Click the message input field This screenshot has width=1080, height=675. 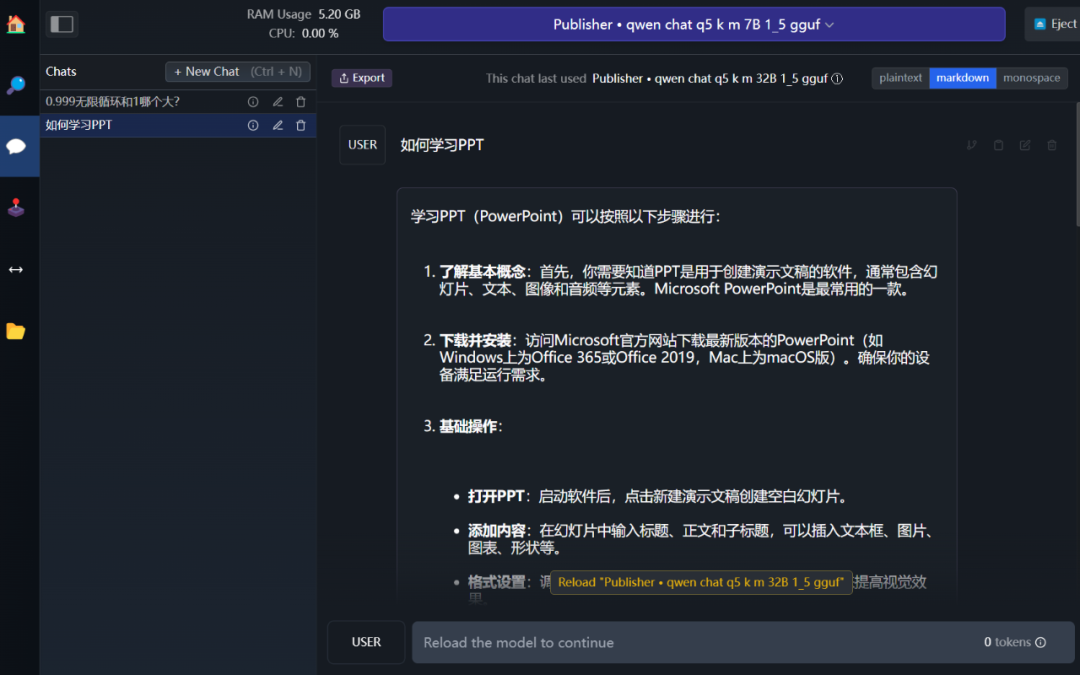coord(742,643)
